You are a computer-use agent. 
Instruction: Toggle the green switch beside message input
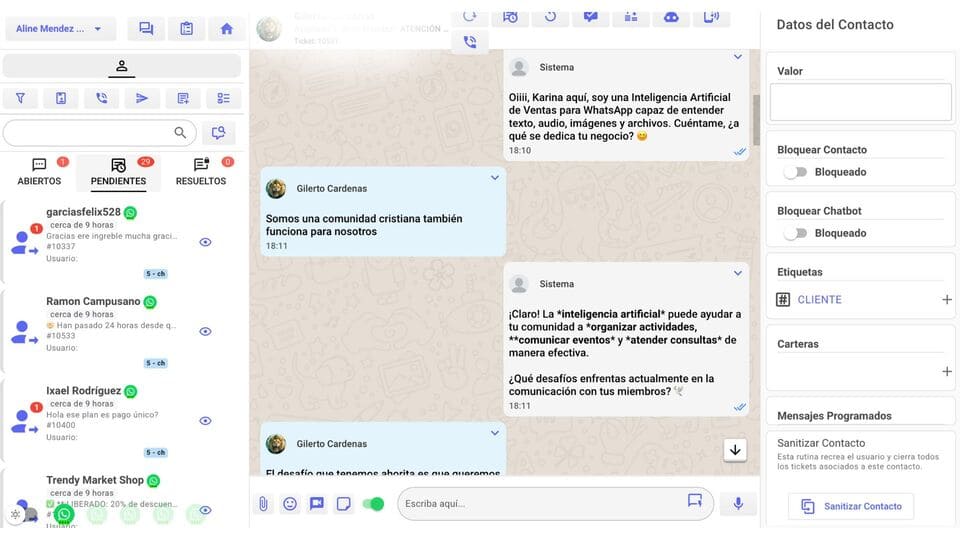(x=373, y=504)
